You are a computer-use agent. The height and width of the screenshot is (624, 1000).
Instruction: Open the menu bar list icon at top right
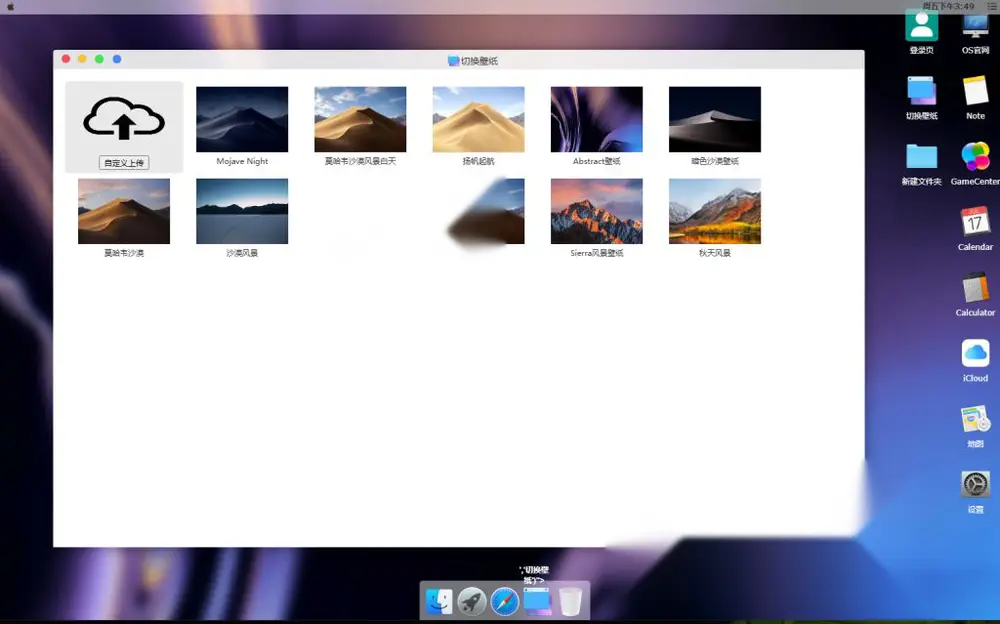[x=992, y=6]
